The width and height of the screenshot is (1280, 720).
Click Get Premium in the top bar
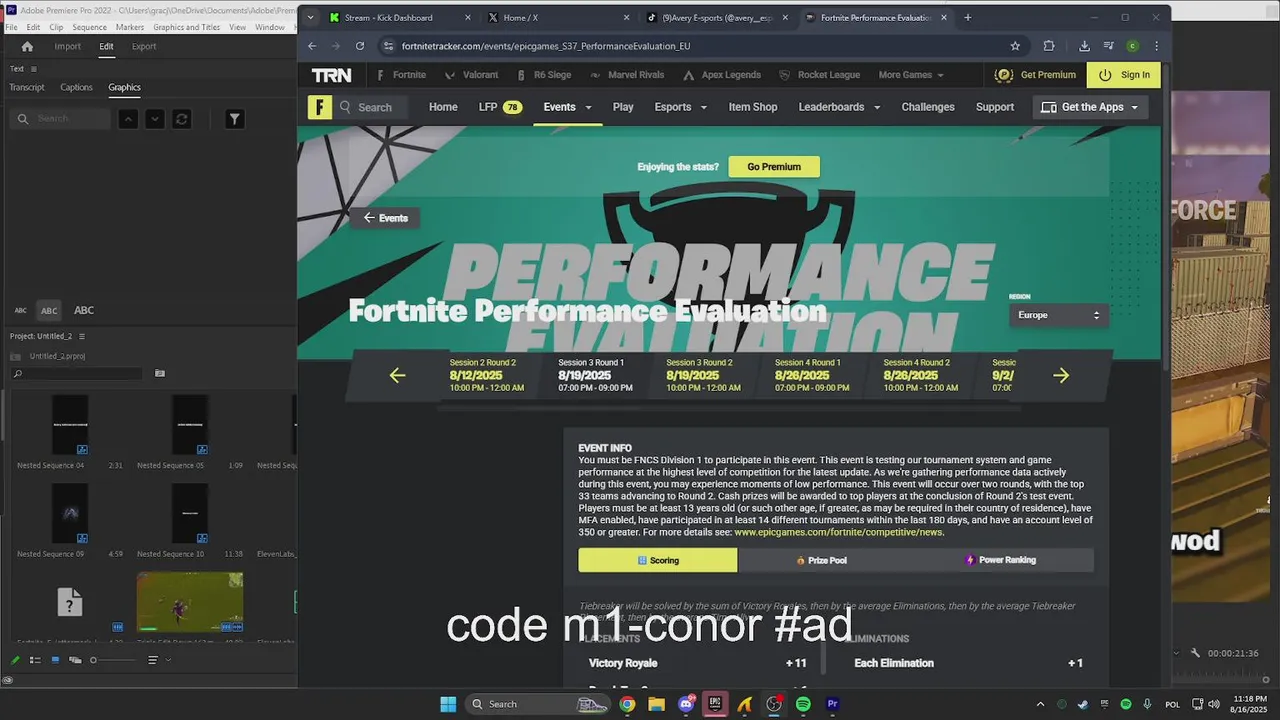pos(1036,75)
